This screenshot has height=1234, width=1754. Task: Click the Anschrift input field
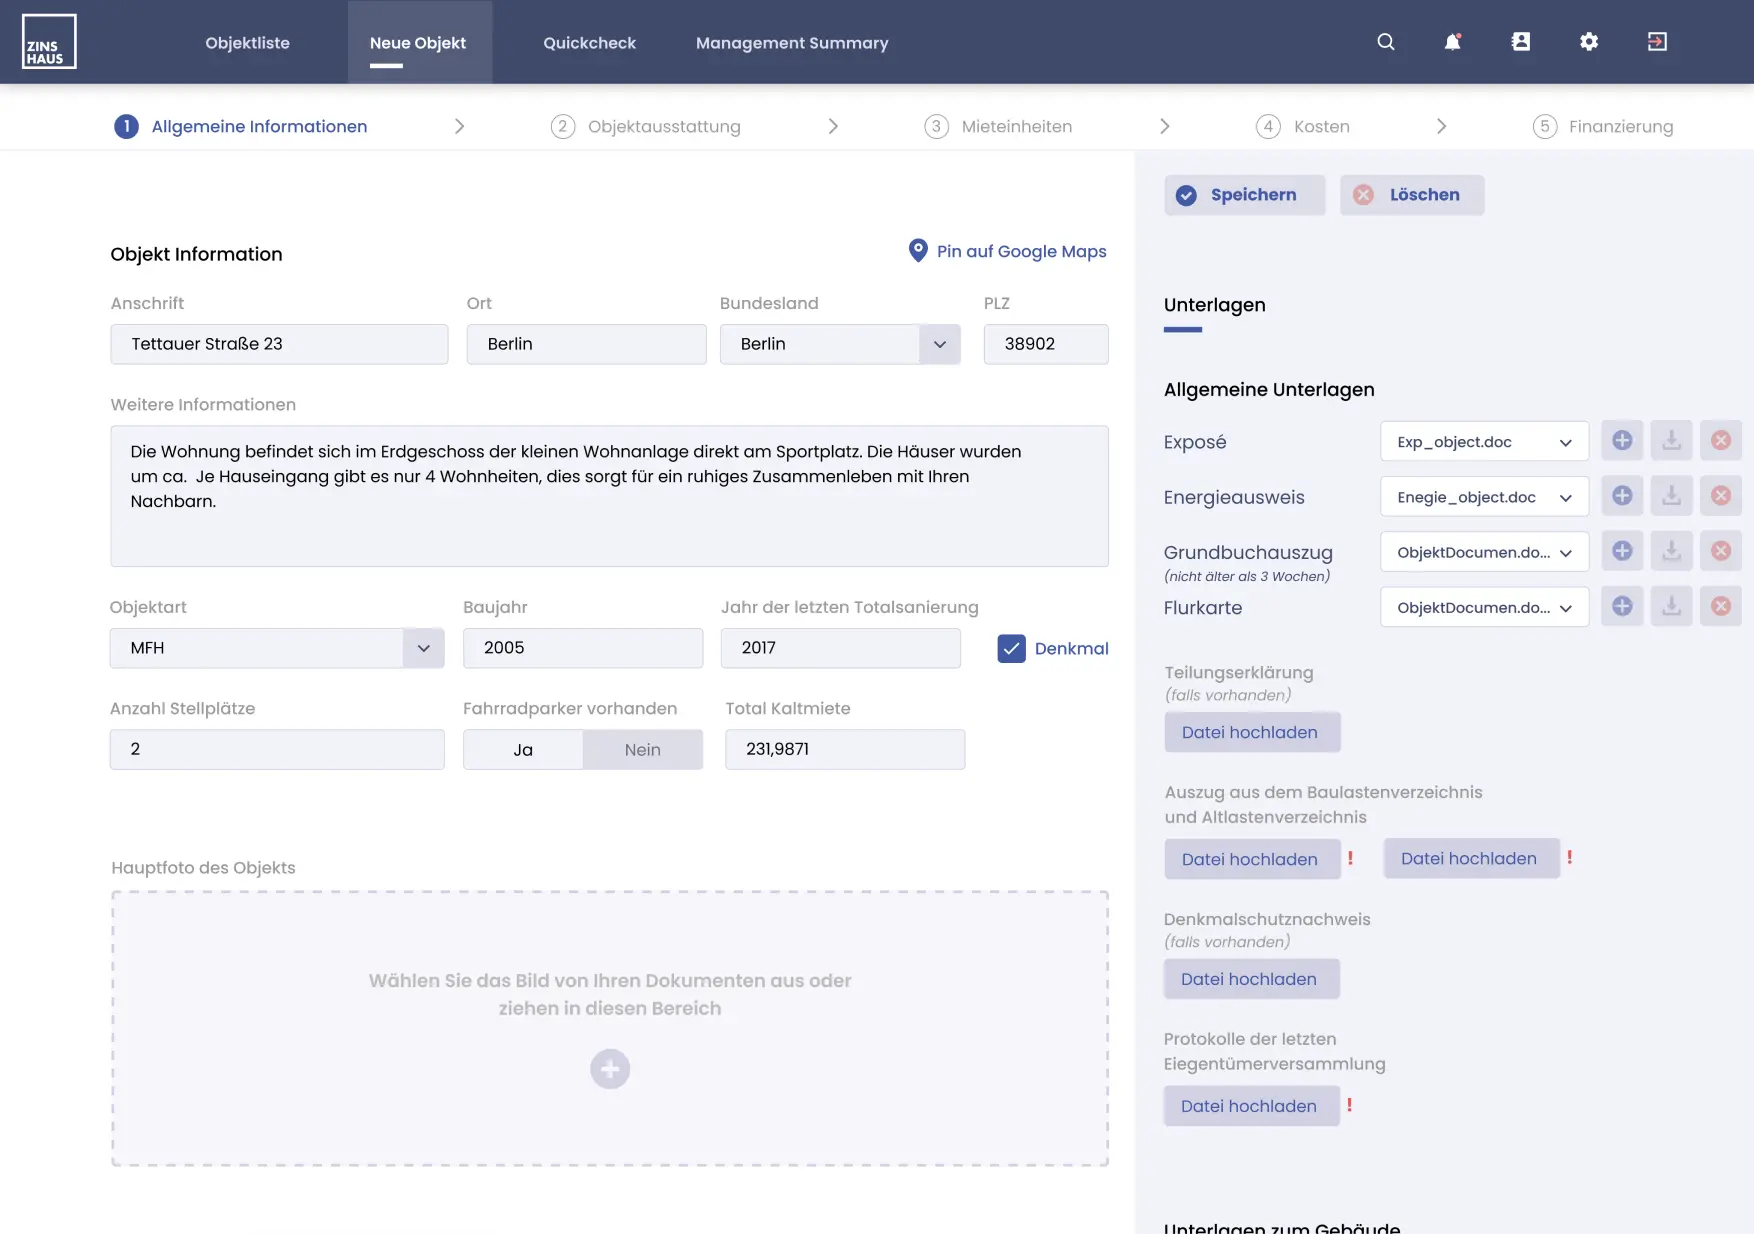pyautogui.click(x=279, y=344)
